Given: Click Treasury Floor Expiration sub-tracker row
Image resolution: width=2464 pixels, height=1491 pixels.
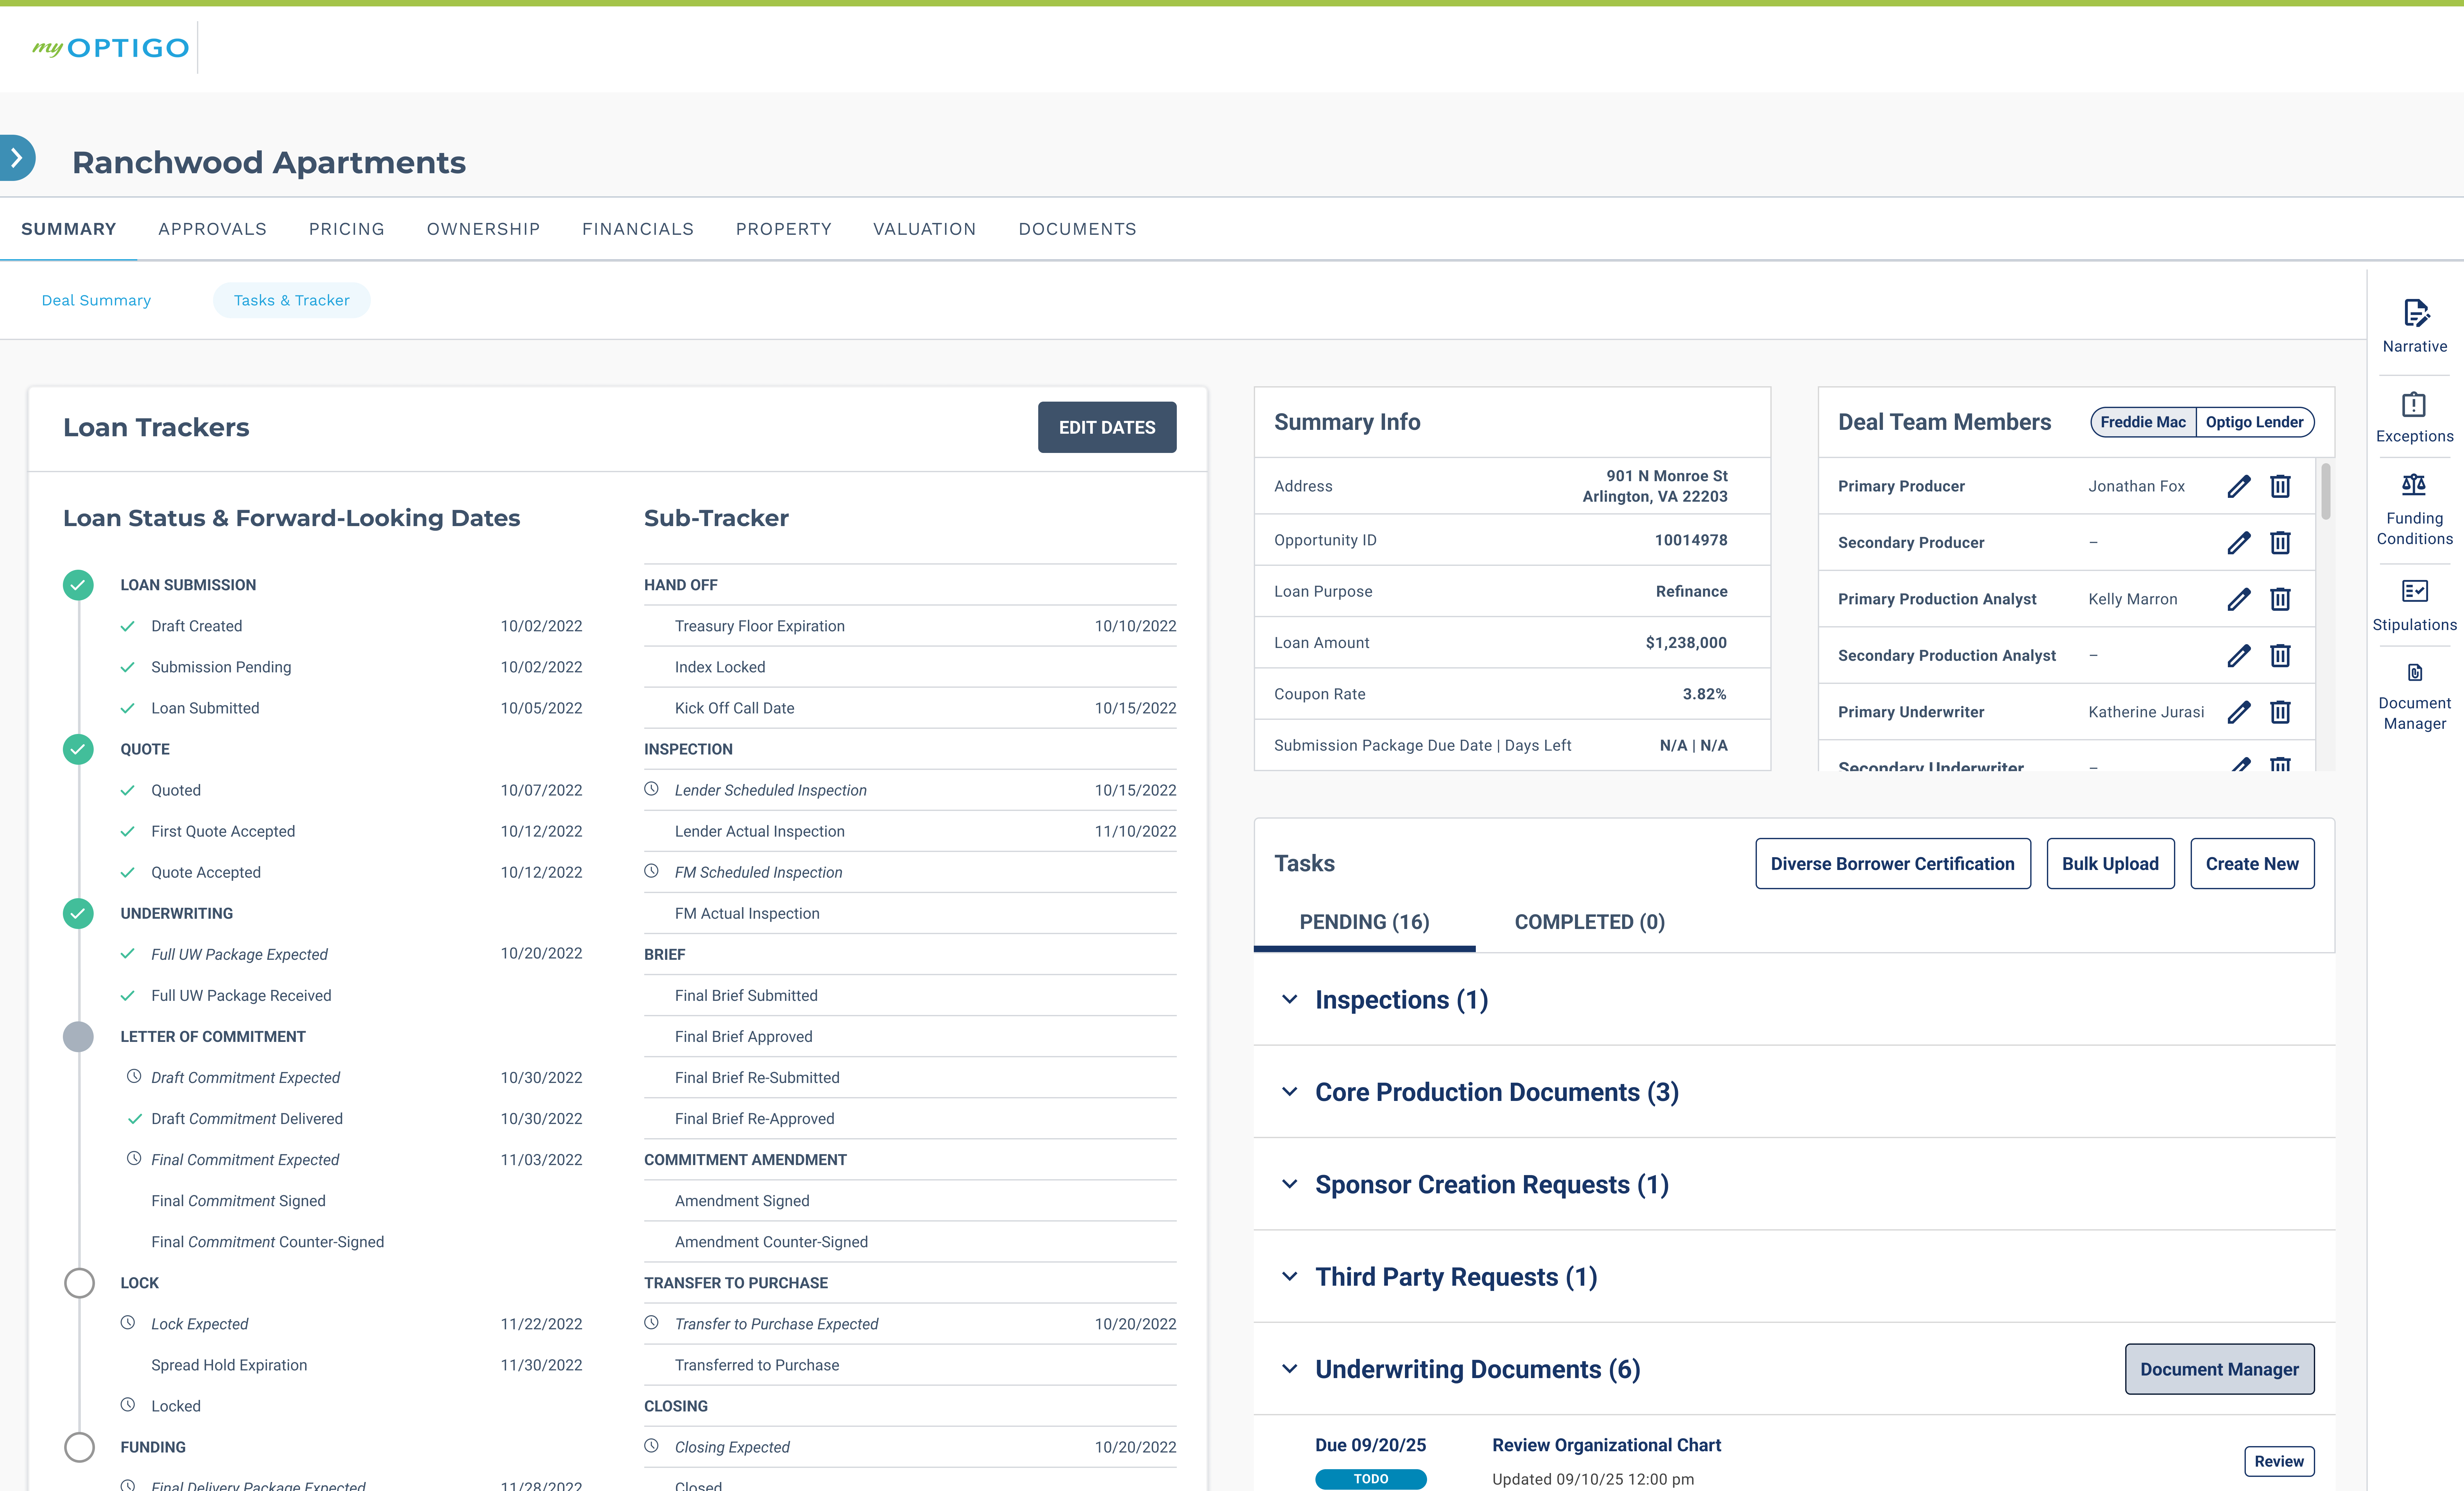Looking at the screenshot, I should click(910, 626).
